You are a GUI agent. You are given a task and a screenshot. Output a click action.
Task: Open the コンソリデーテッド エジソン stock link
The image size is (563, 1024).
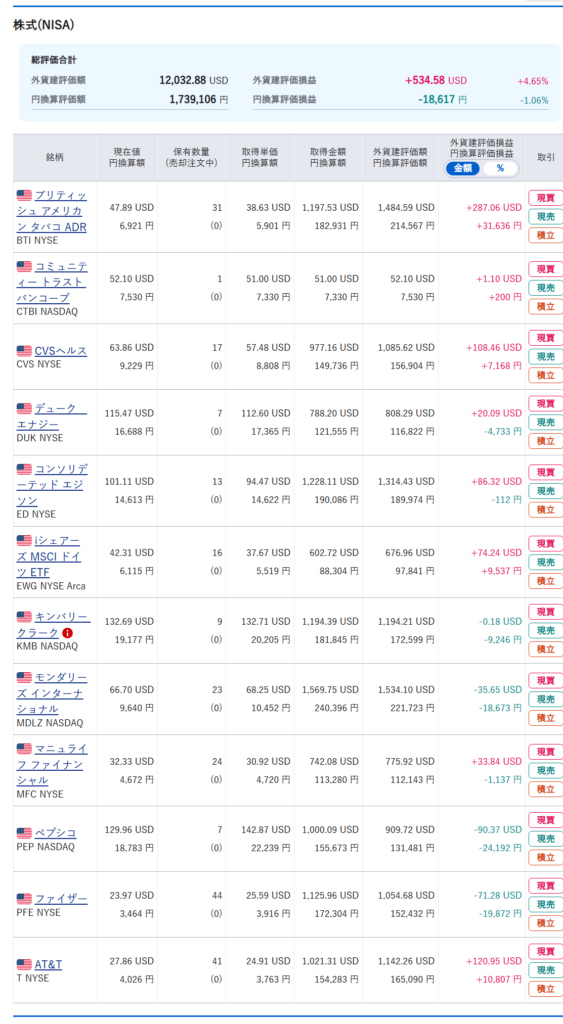pos(52,485)
